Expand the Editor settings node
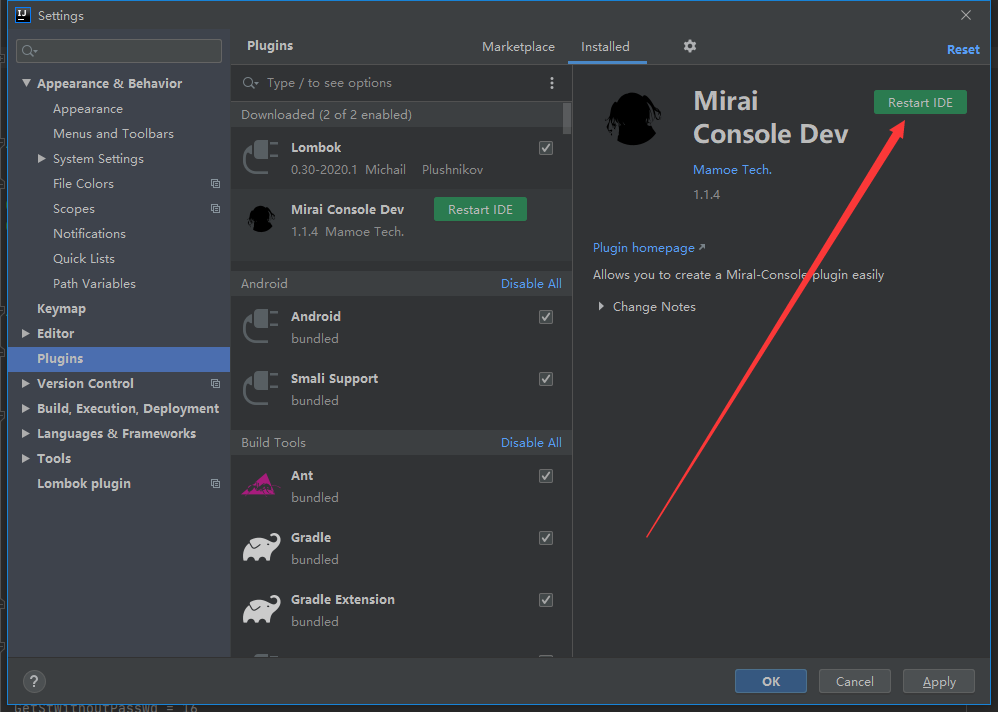This screenshot has height=712, width=998. 25,333
